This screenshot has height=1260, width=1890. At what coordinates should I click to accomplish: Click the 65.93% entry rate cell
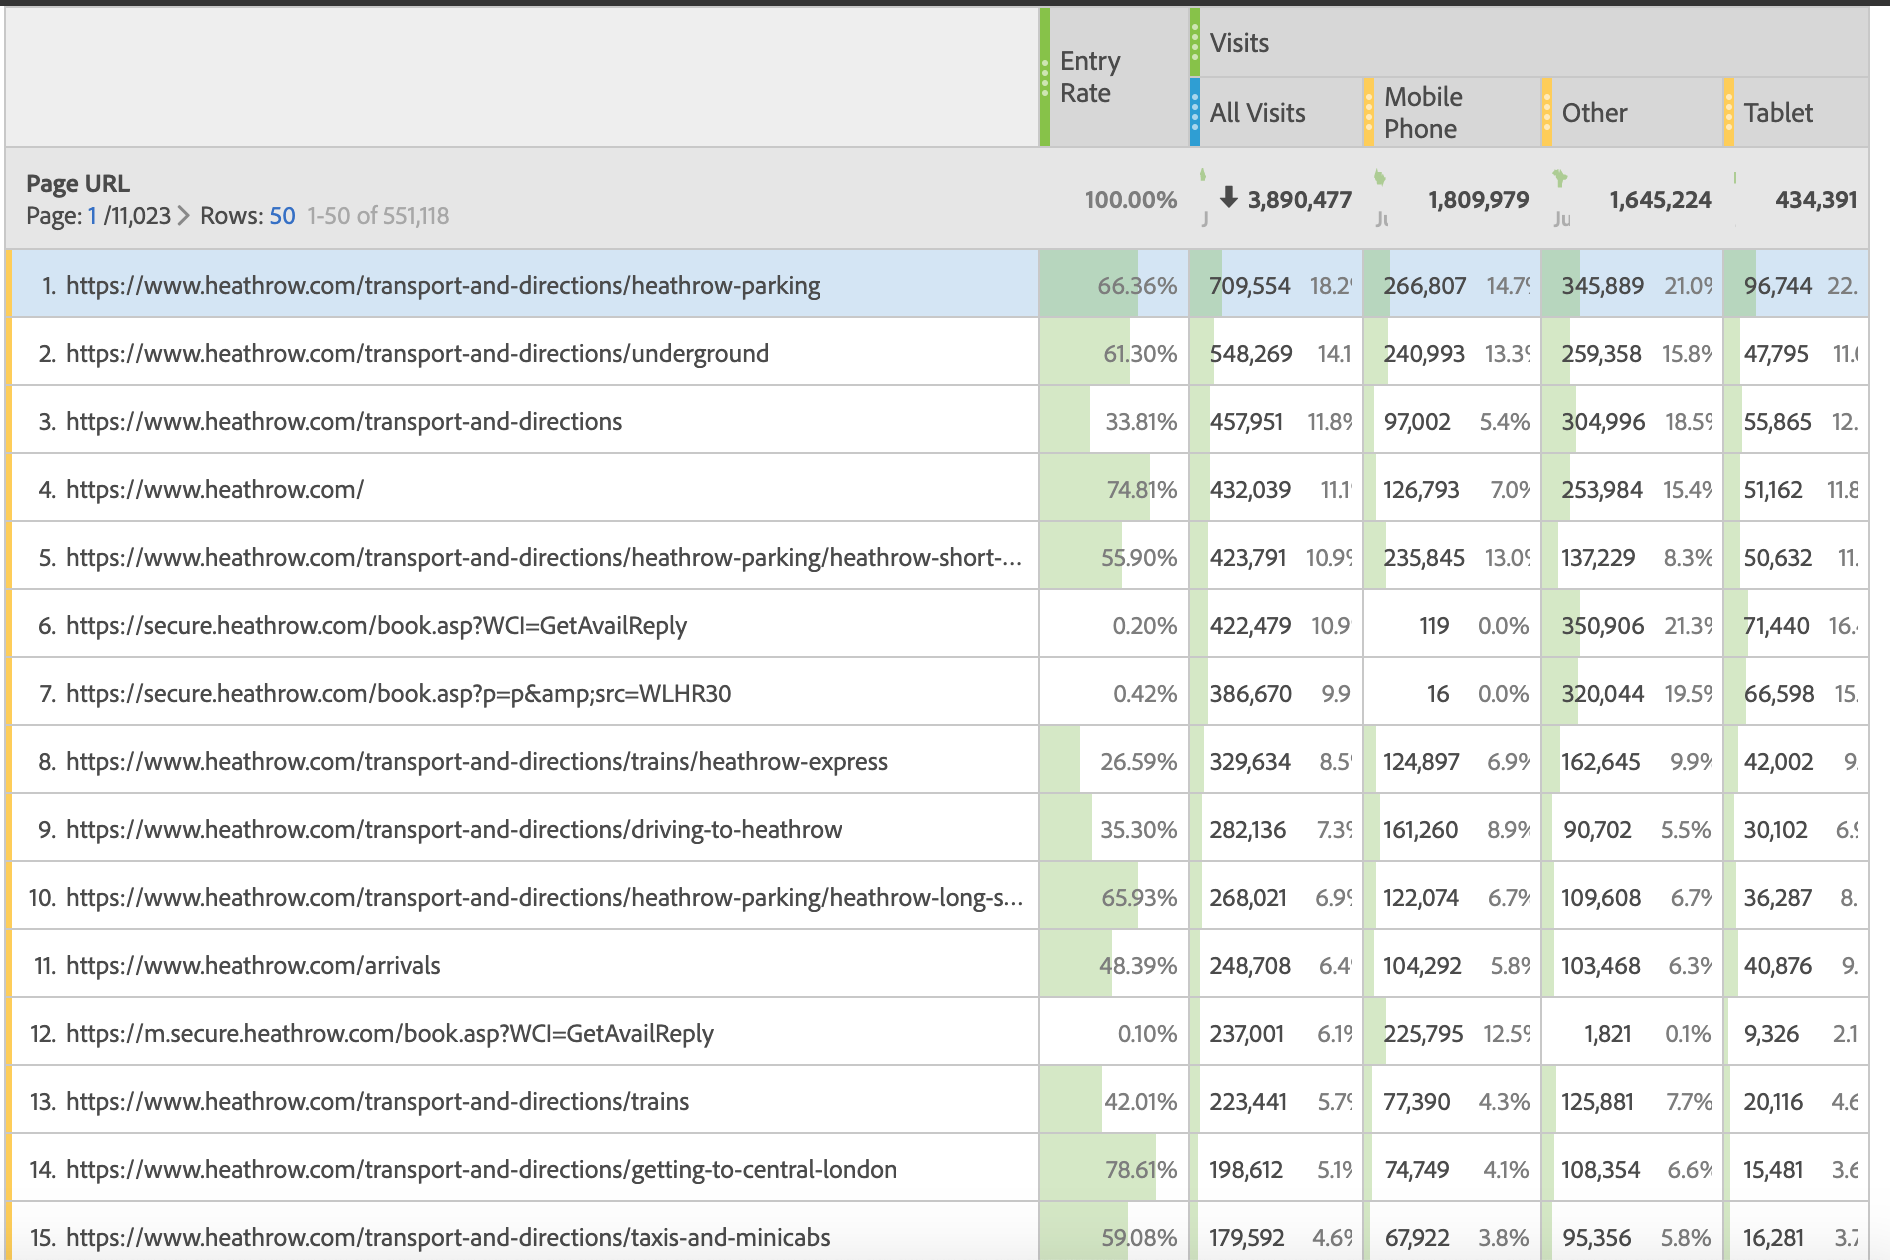(1139, 898)
